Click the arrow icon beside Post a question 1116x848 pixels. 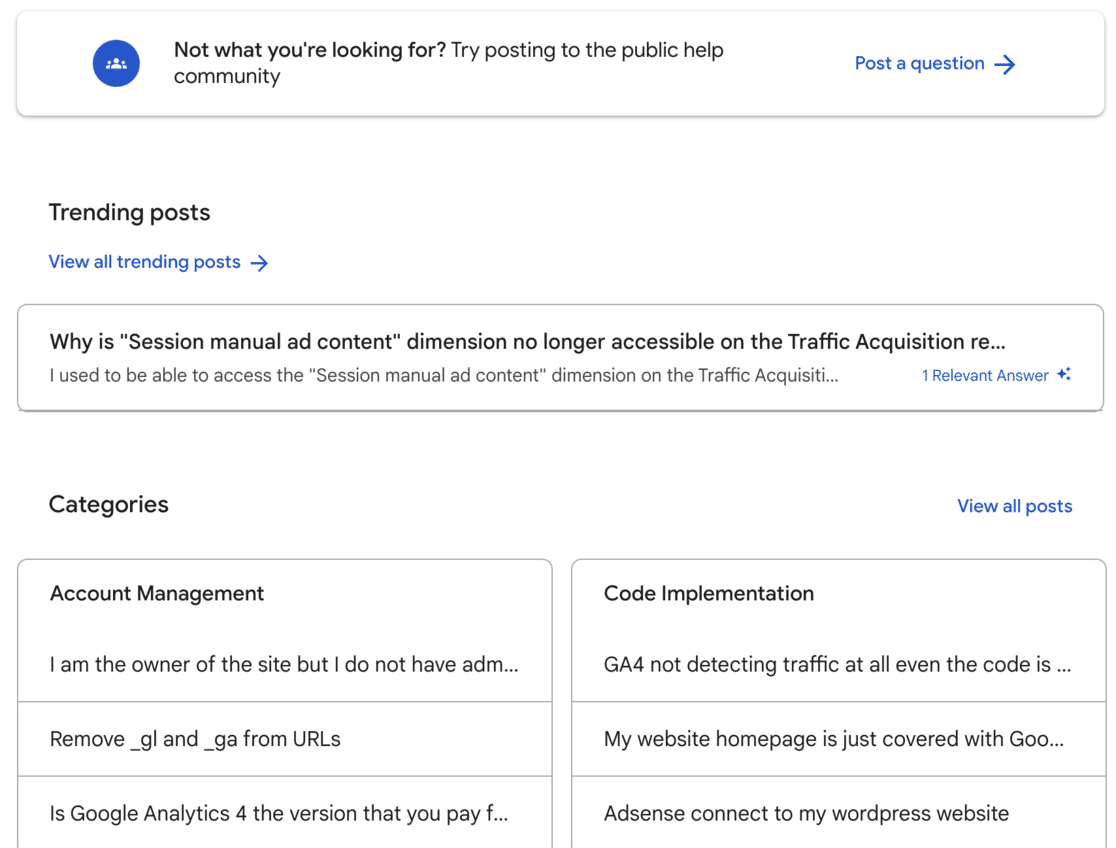point(1005,65)
